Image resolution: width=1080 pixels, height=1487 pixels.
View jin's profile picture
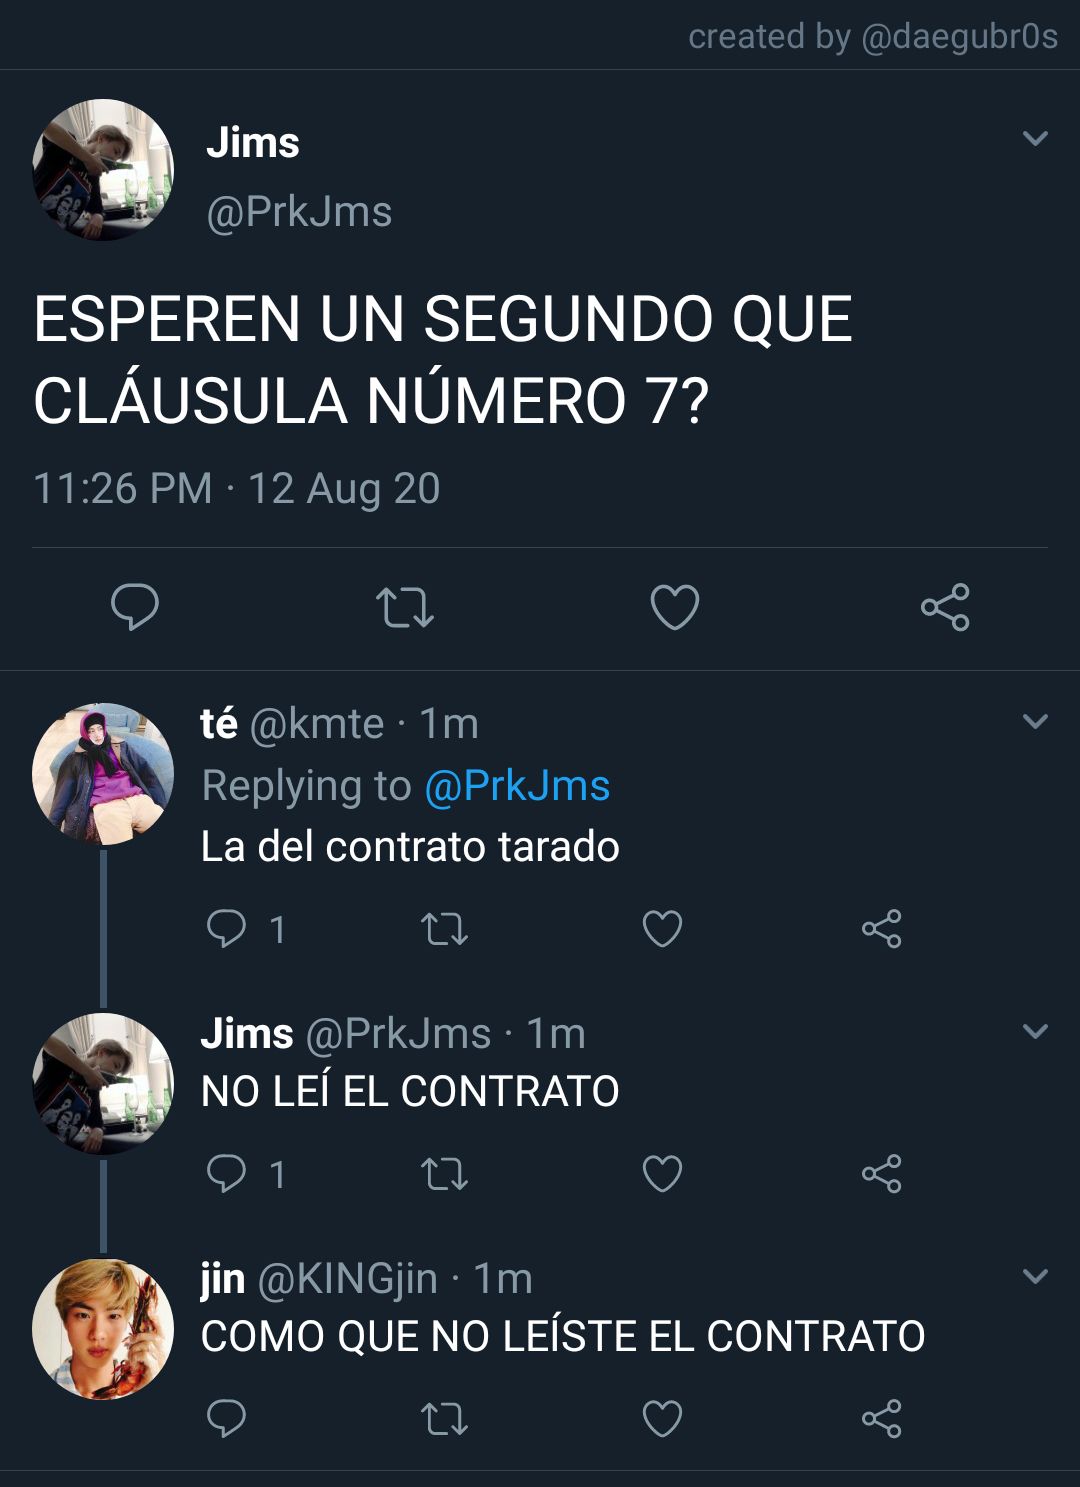coord(103,1329)
